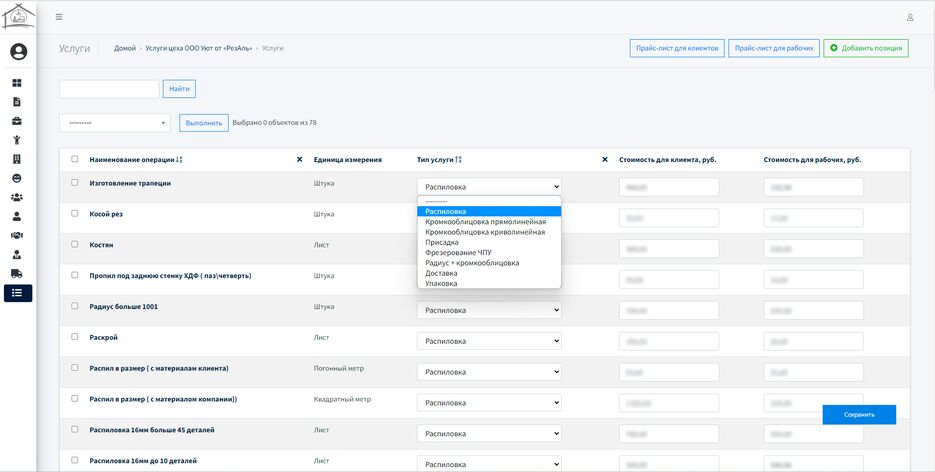
Task: Open the highlighted list icon in sidebar
Action: click(18, 293)
